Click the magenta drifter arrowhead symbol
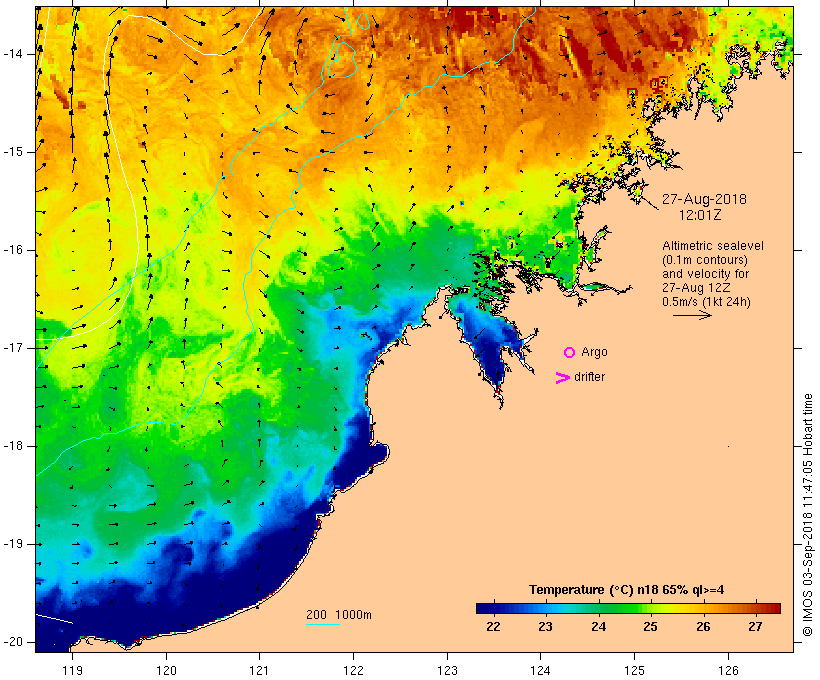The width and height of the screenshot is (820, 680). pyautogui.click(x=562, y=378)
